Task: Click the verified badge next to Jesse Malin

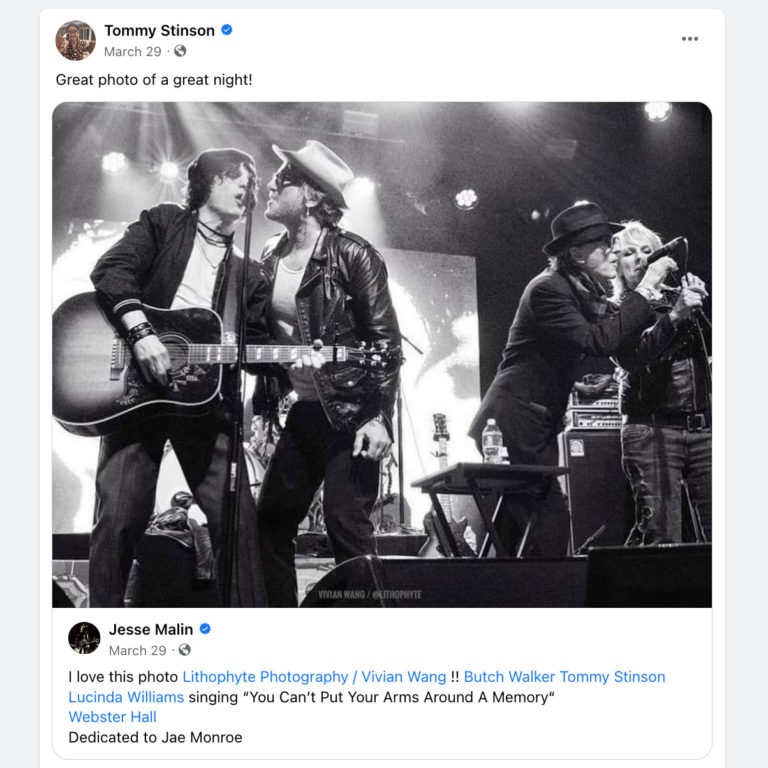Action: coord(205,629)
